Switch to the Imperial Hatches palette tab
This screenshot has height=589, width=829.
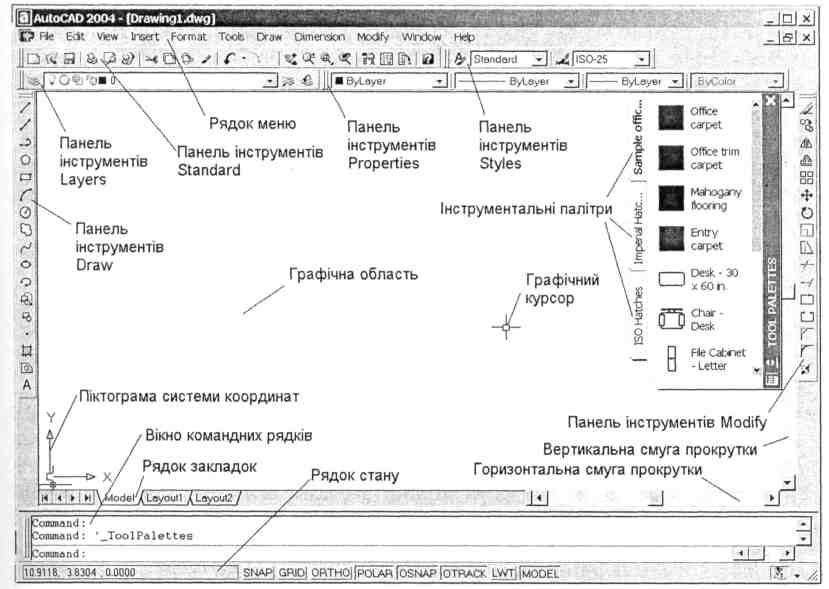[x=639, y=228]
